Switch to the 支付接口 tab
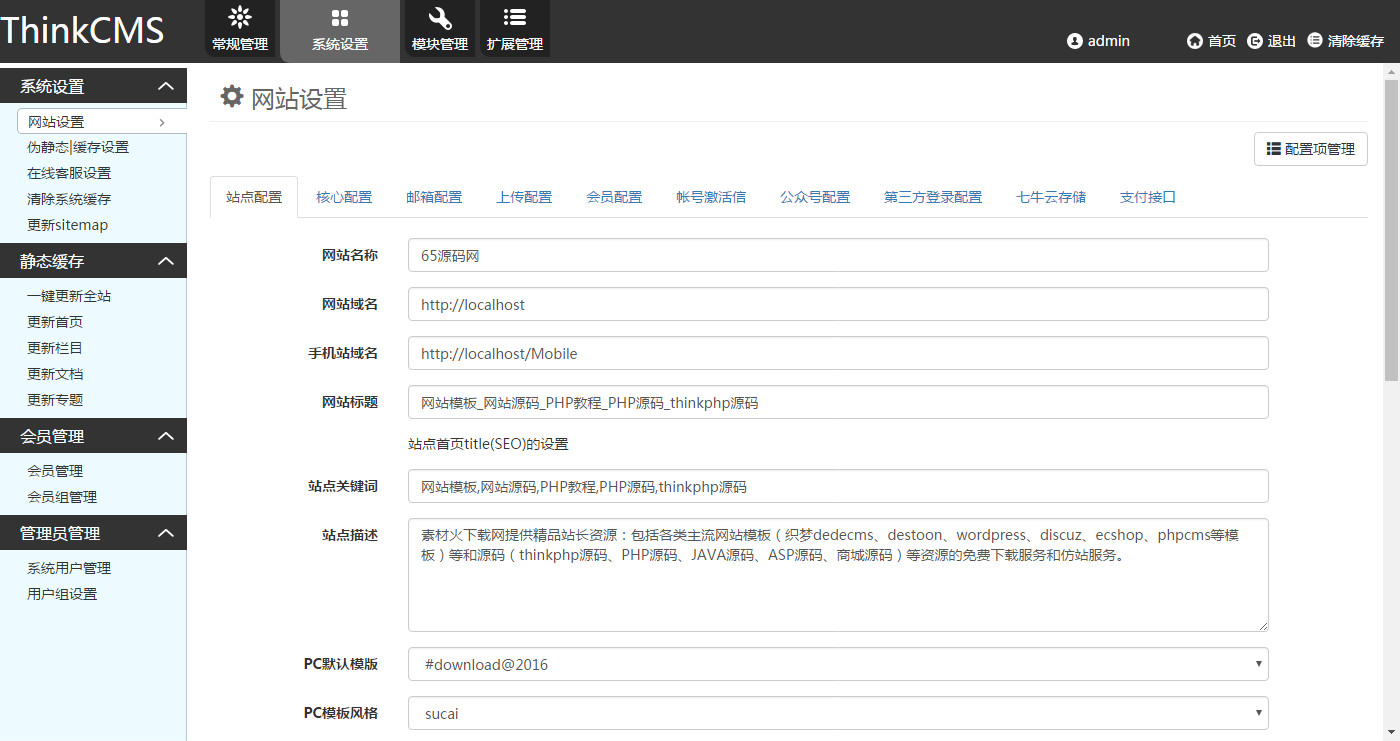Viewport: 1400px width, 741px height. [x=1147, y=197]
